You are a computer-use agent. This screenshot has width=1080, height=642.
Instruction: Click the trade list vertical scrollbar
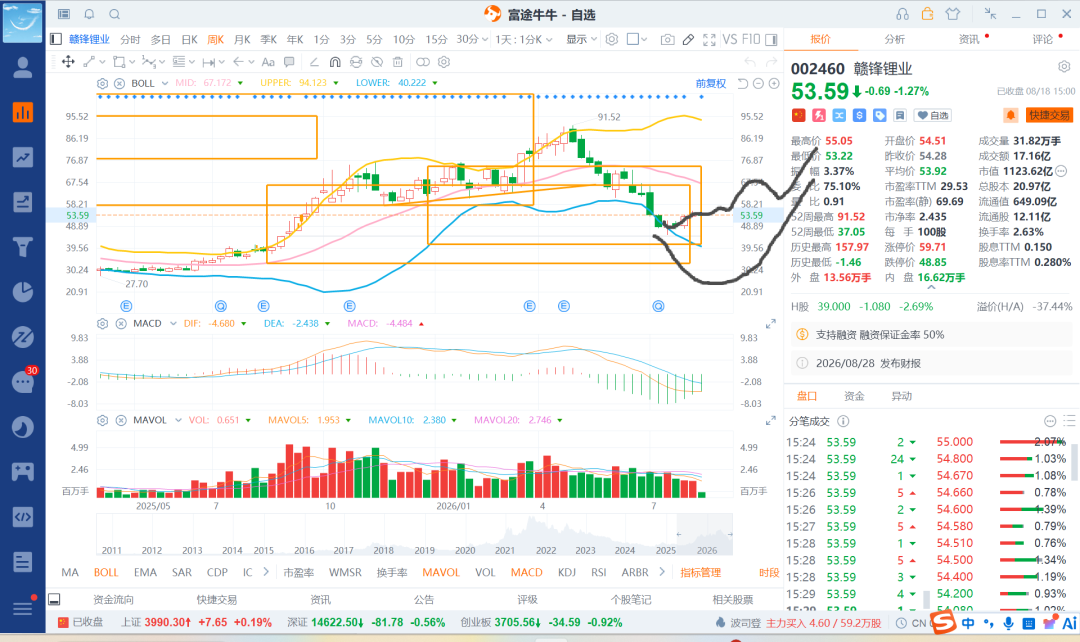coord(1072,462)
